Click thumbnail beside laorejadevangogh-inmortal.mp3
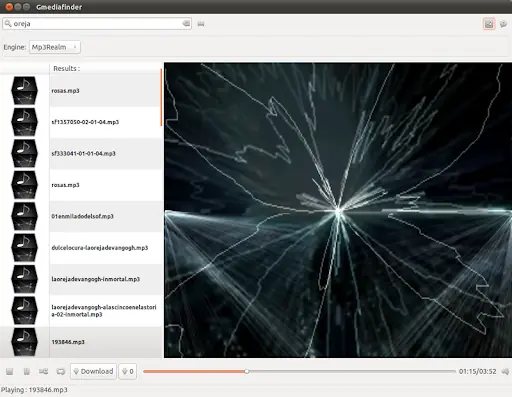The width and height of the screenshot is (512, 397). [x=24, y=279]
